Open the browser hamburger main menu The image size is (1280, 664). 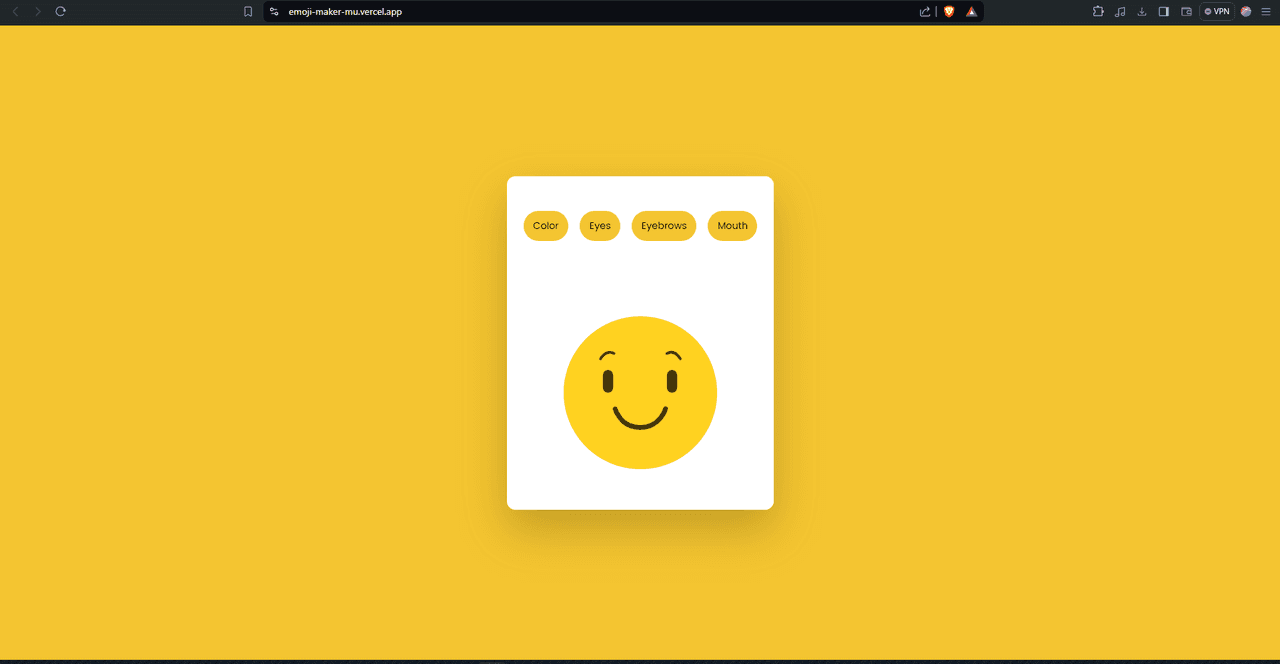point(1266,11)
